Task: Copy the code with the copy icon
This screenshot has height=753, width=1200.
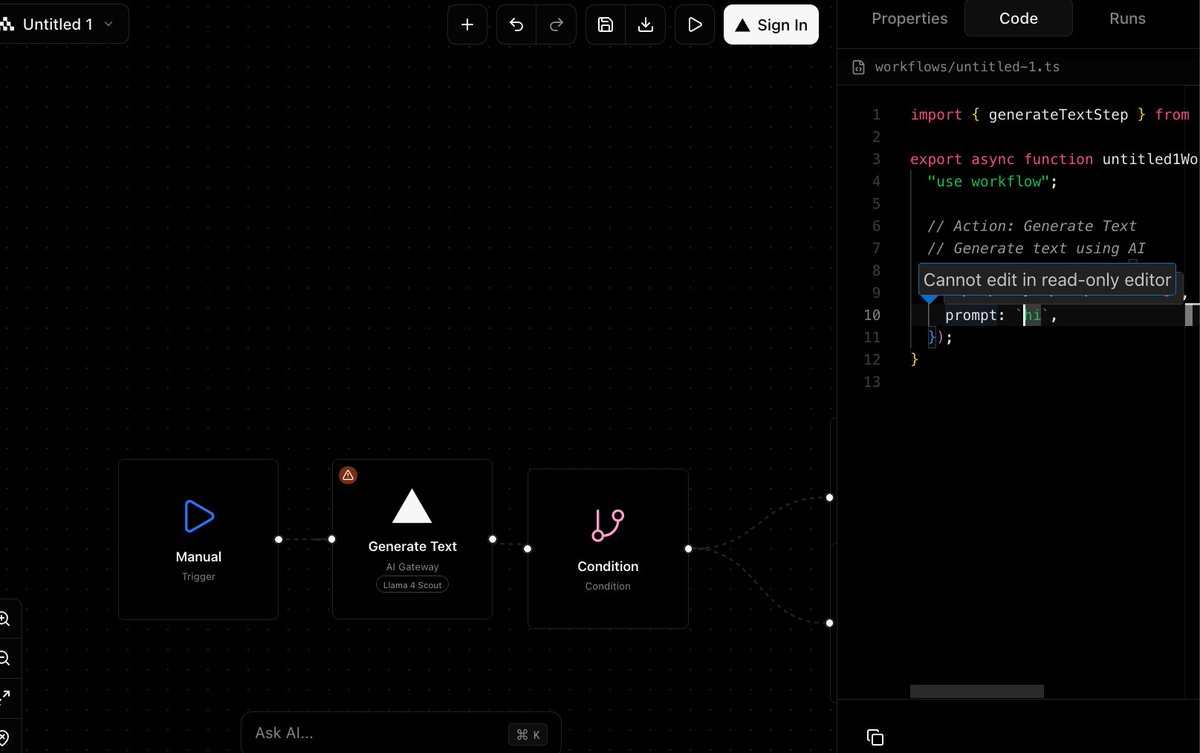Action: pos(875,737)
